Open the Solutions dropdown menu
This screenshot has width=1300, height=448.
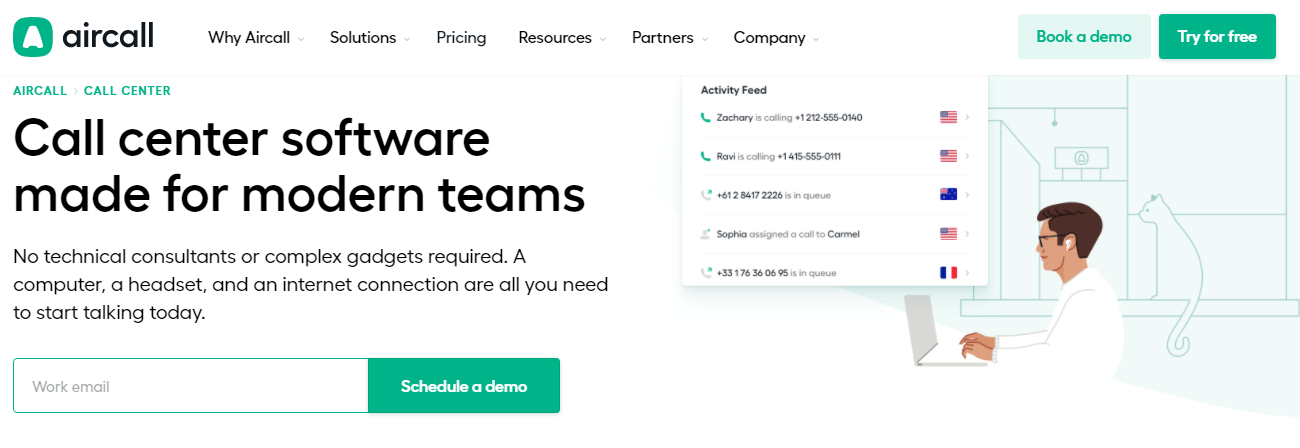tap(370, 38)
